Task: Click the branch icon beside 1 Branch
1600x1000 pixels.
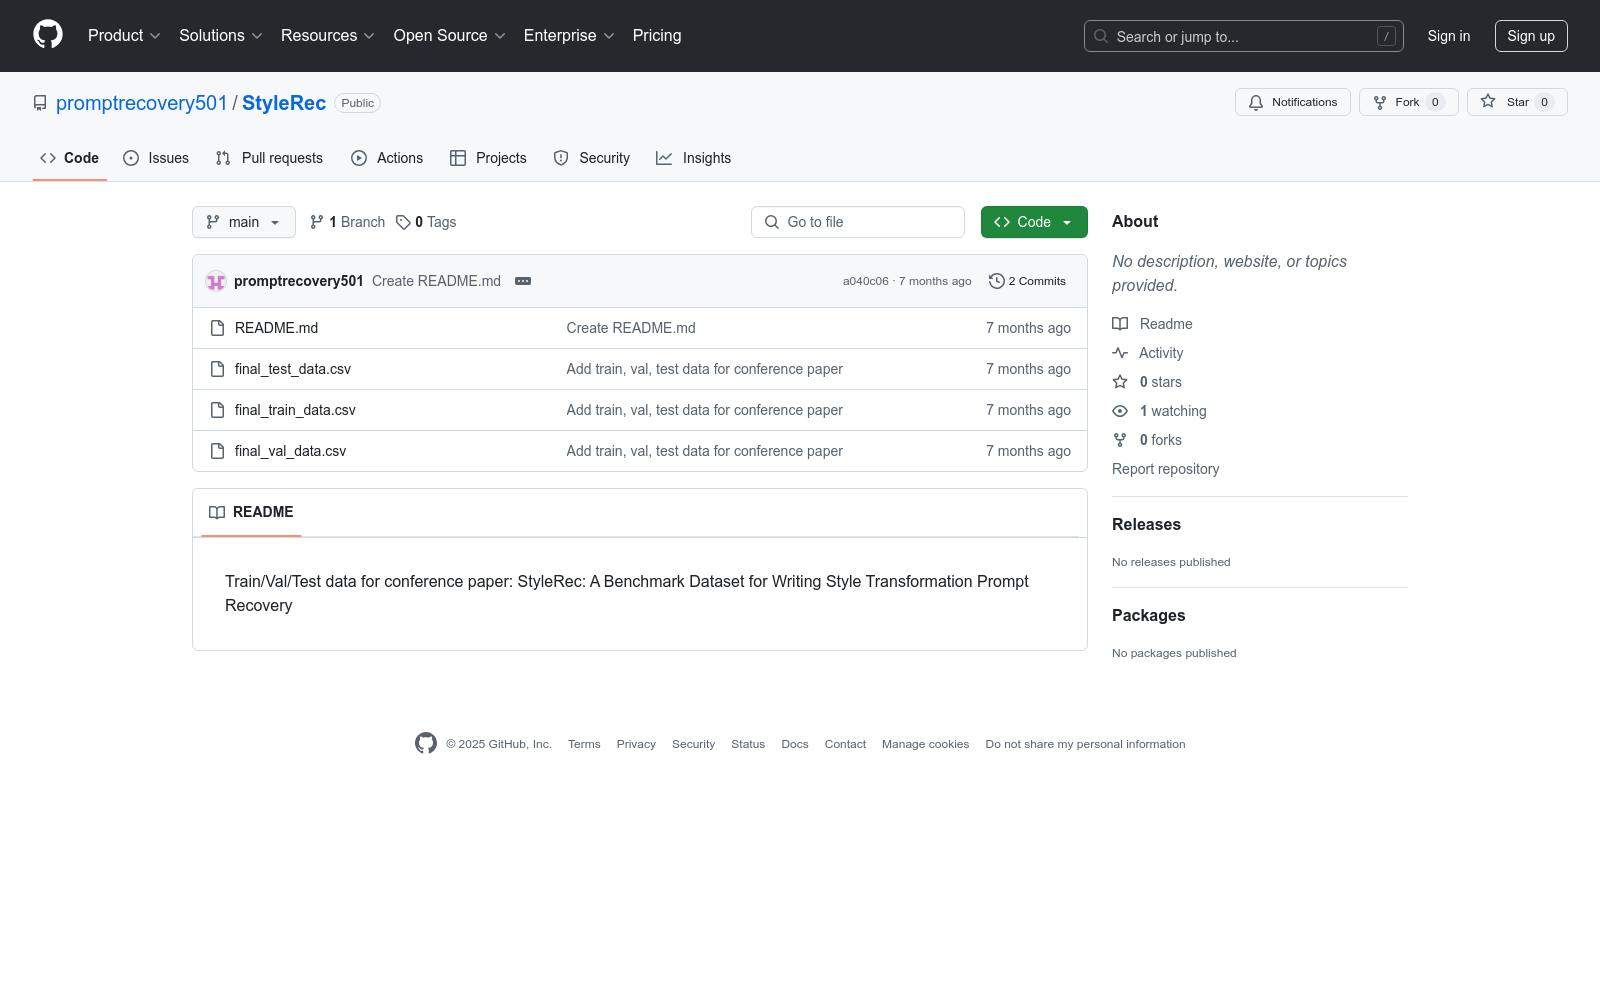Action: (x=317, y=222)
